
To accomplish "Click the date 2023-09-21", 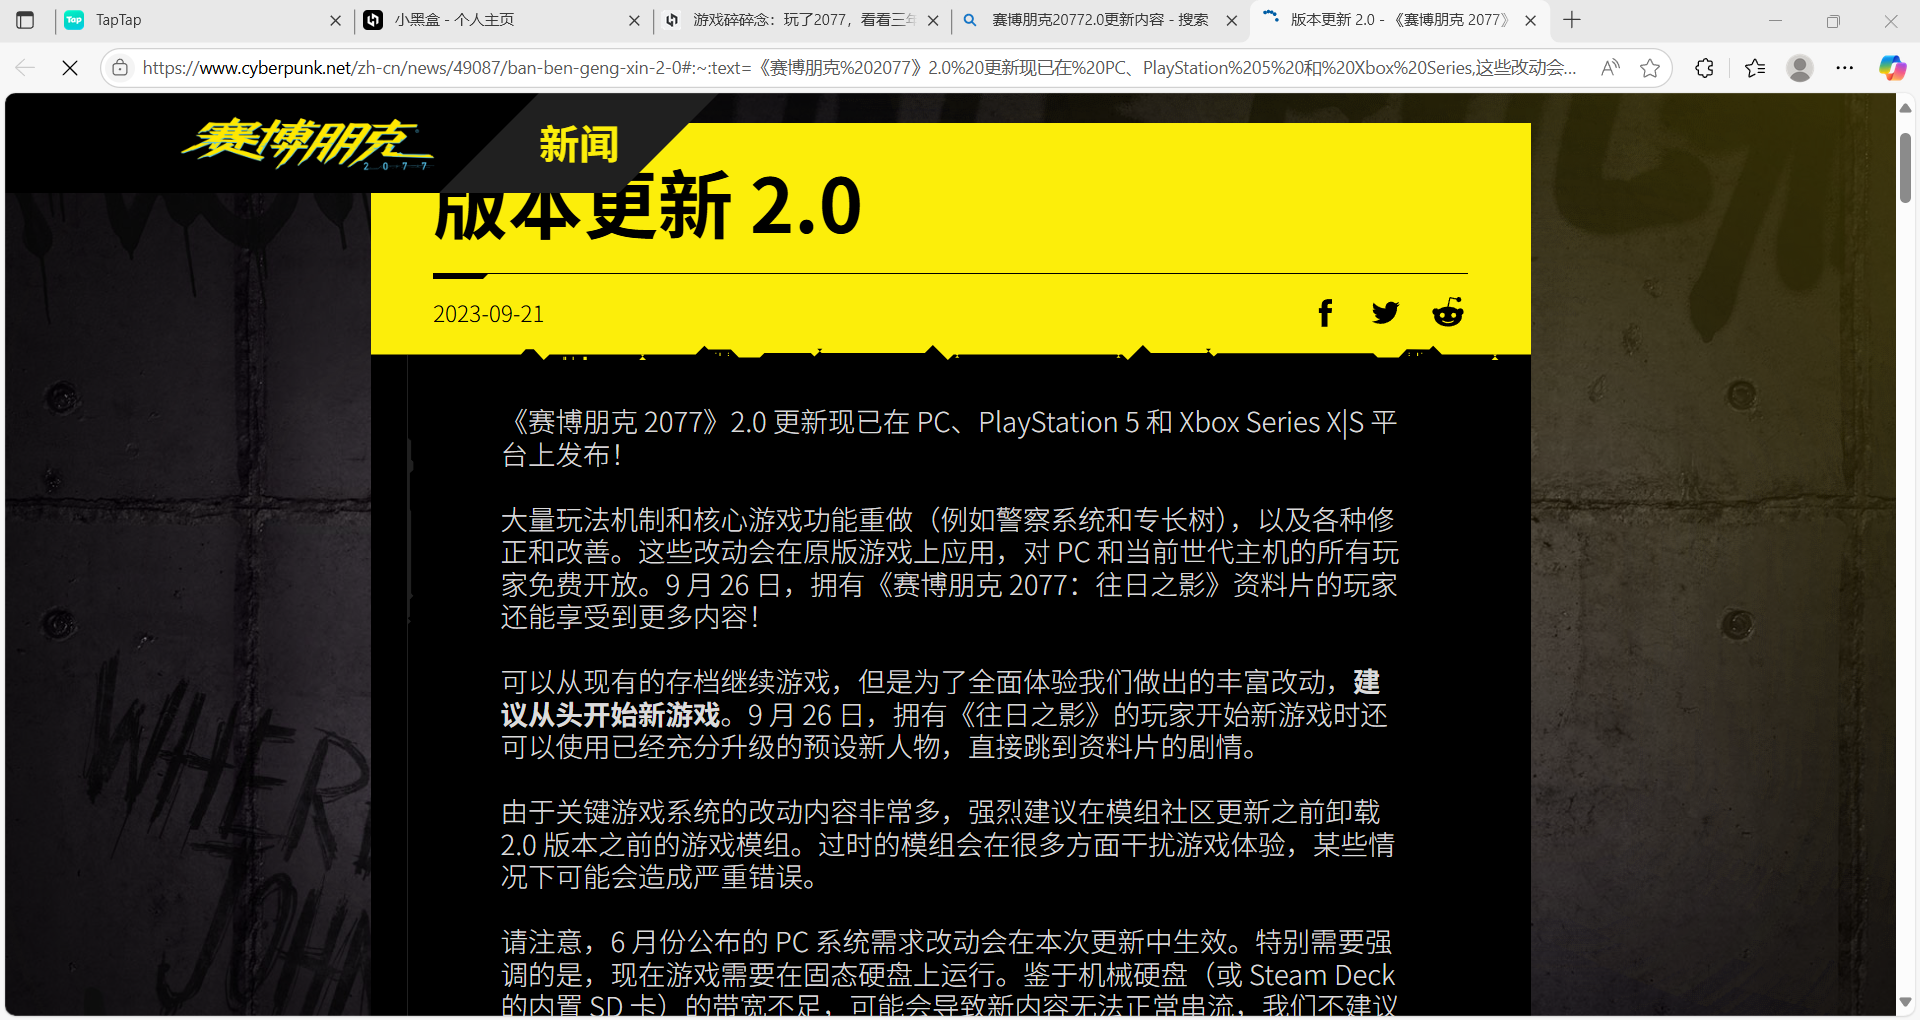I will (x=488, y=314).
